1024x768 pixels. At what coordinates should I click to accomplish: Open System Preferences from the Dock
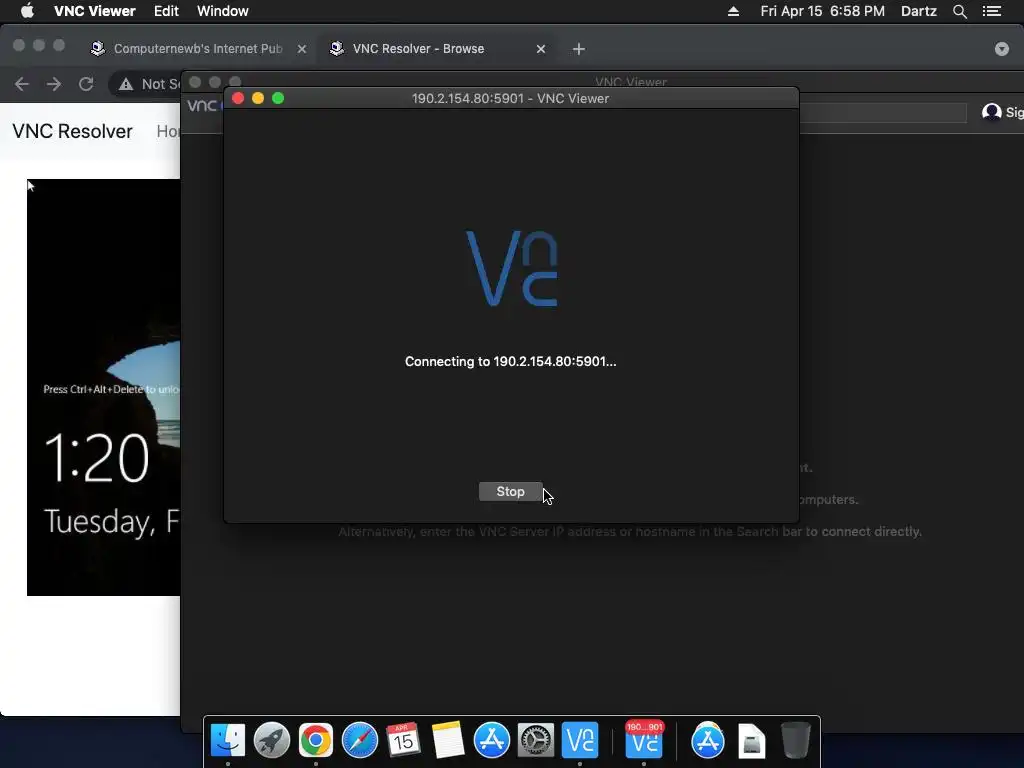536,741
